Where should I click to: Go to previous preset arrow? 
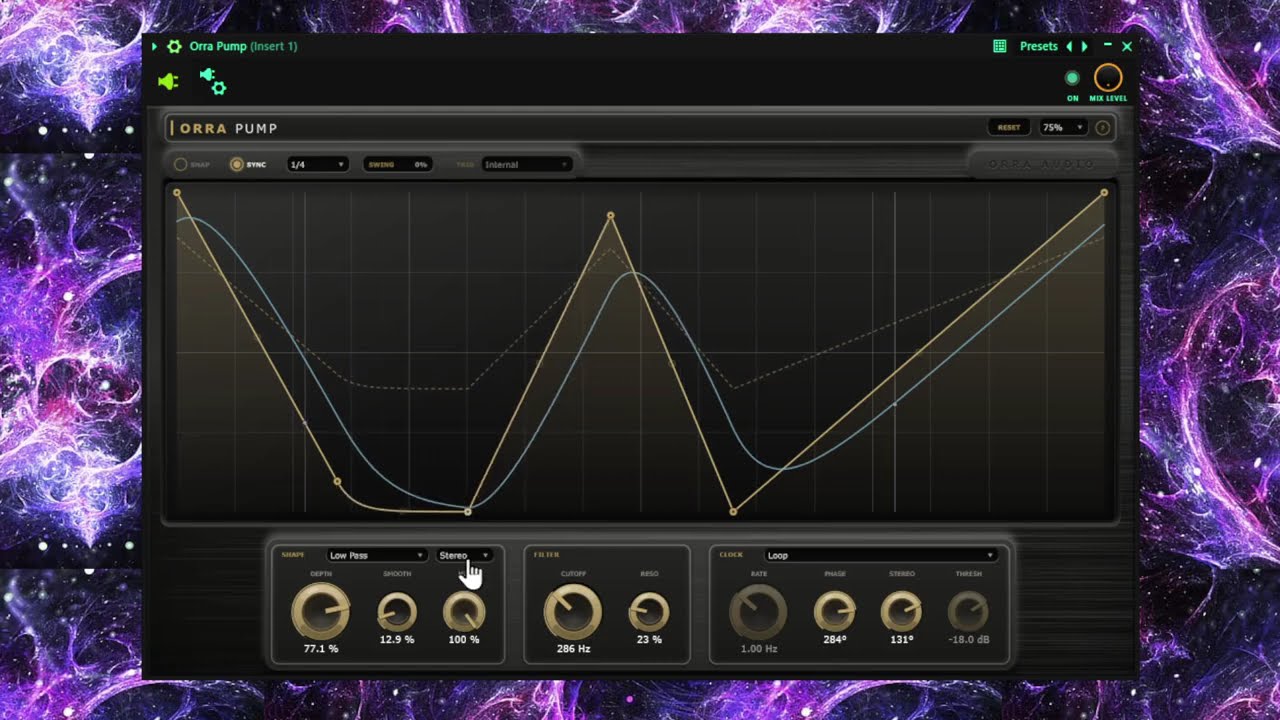click(x=1069, y=47)
